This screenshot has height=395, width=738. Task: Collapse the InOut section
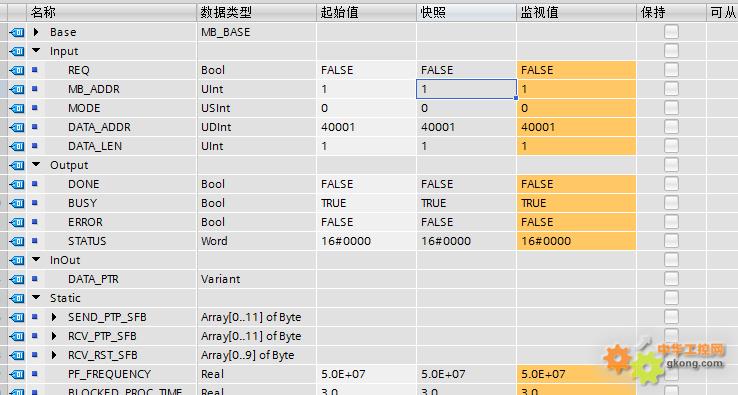click(x=36, y=259)
